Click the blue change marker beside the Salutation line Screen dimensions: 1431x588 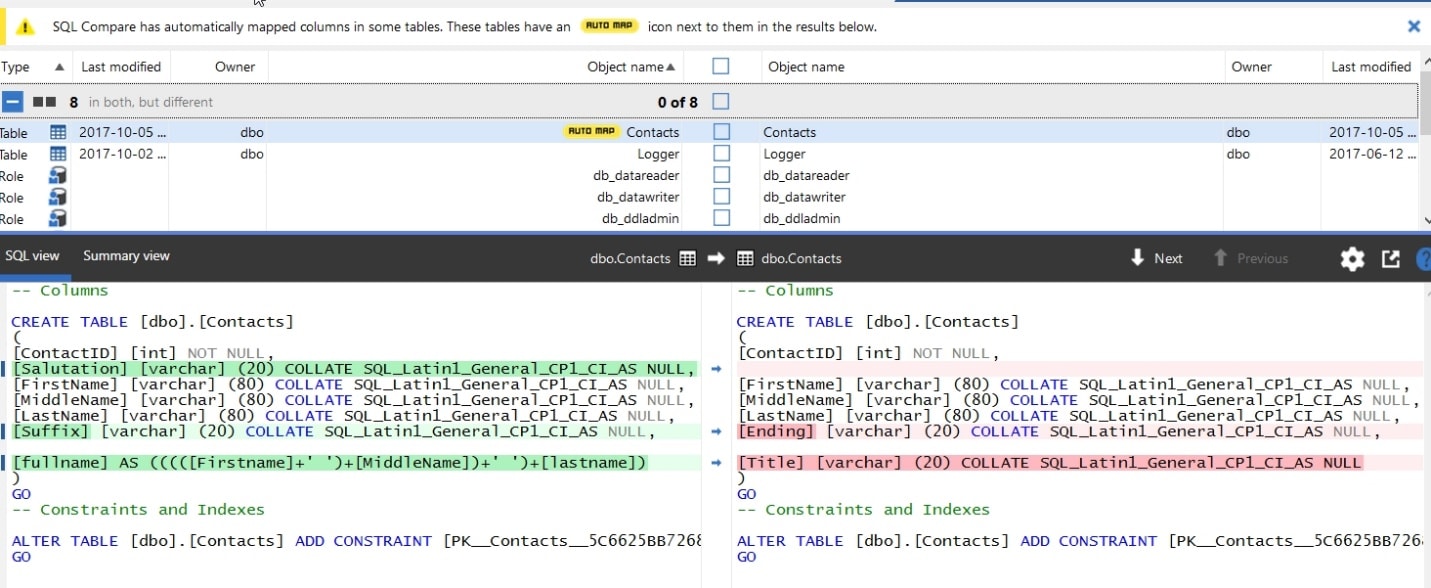(x=3, y=369)
